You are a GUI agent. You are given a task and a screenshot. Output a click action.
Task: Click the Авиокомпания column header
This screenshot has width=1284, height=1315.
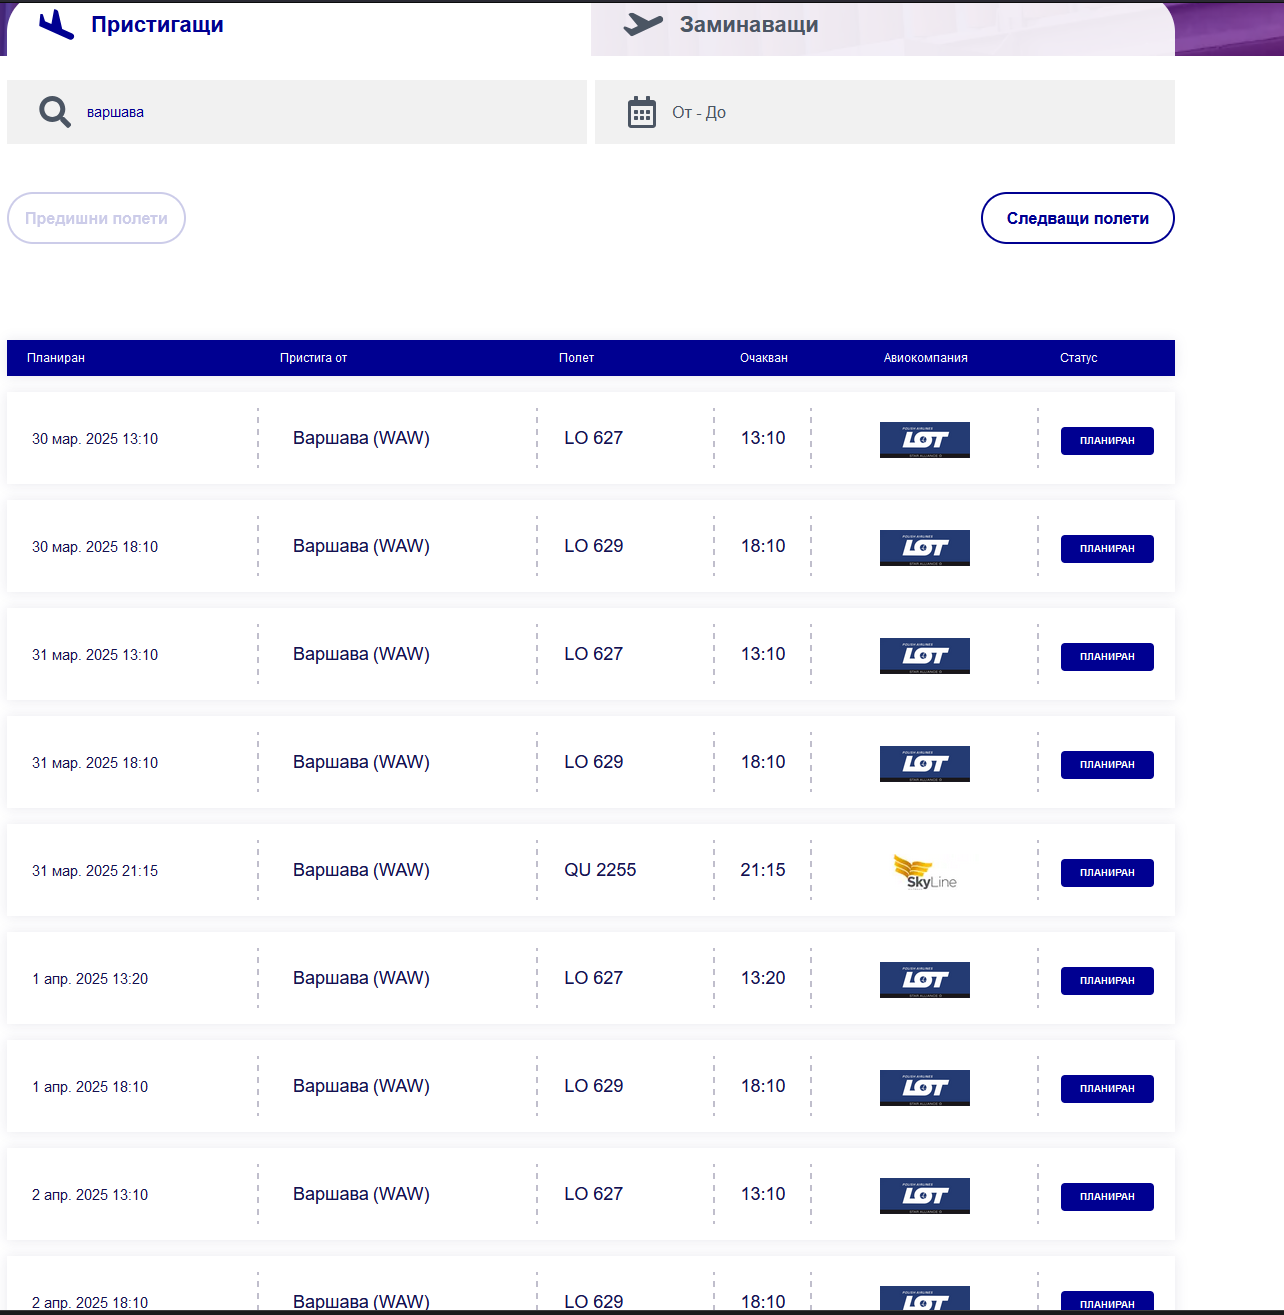(x=926, y=358)
